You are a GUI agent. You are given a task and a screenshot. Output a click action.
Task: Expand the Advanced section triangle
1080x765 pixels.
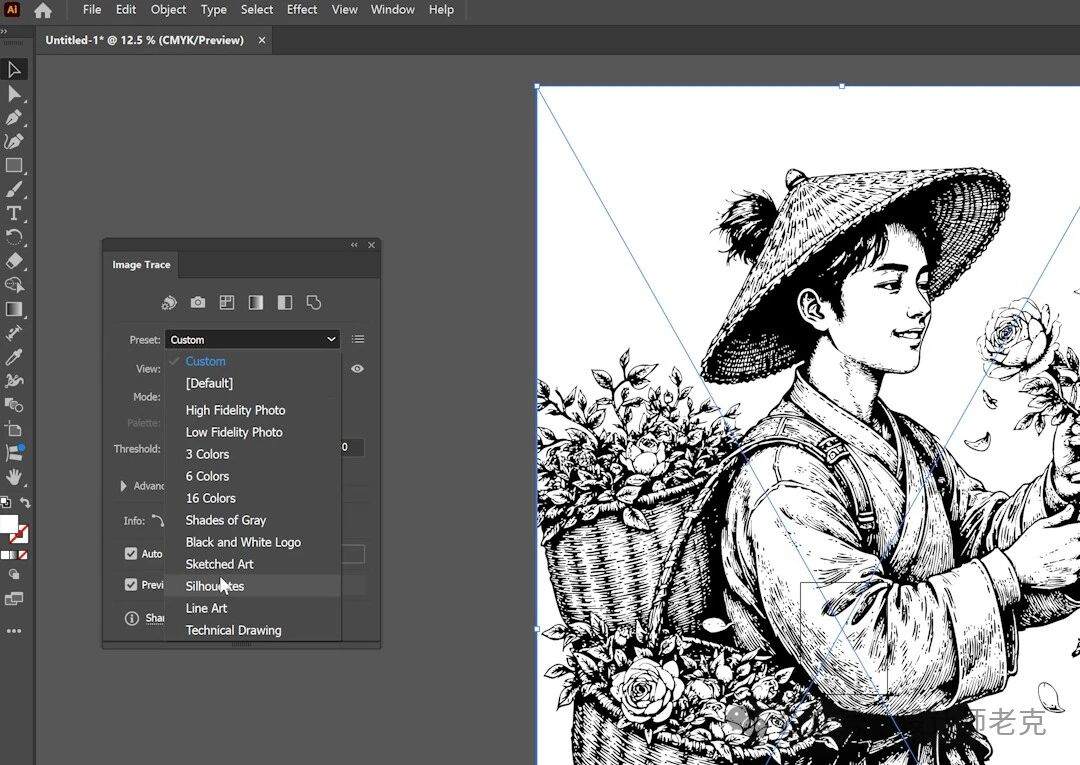(123, 485)
